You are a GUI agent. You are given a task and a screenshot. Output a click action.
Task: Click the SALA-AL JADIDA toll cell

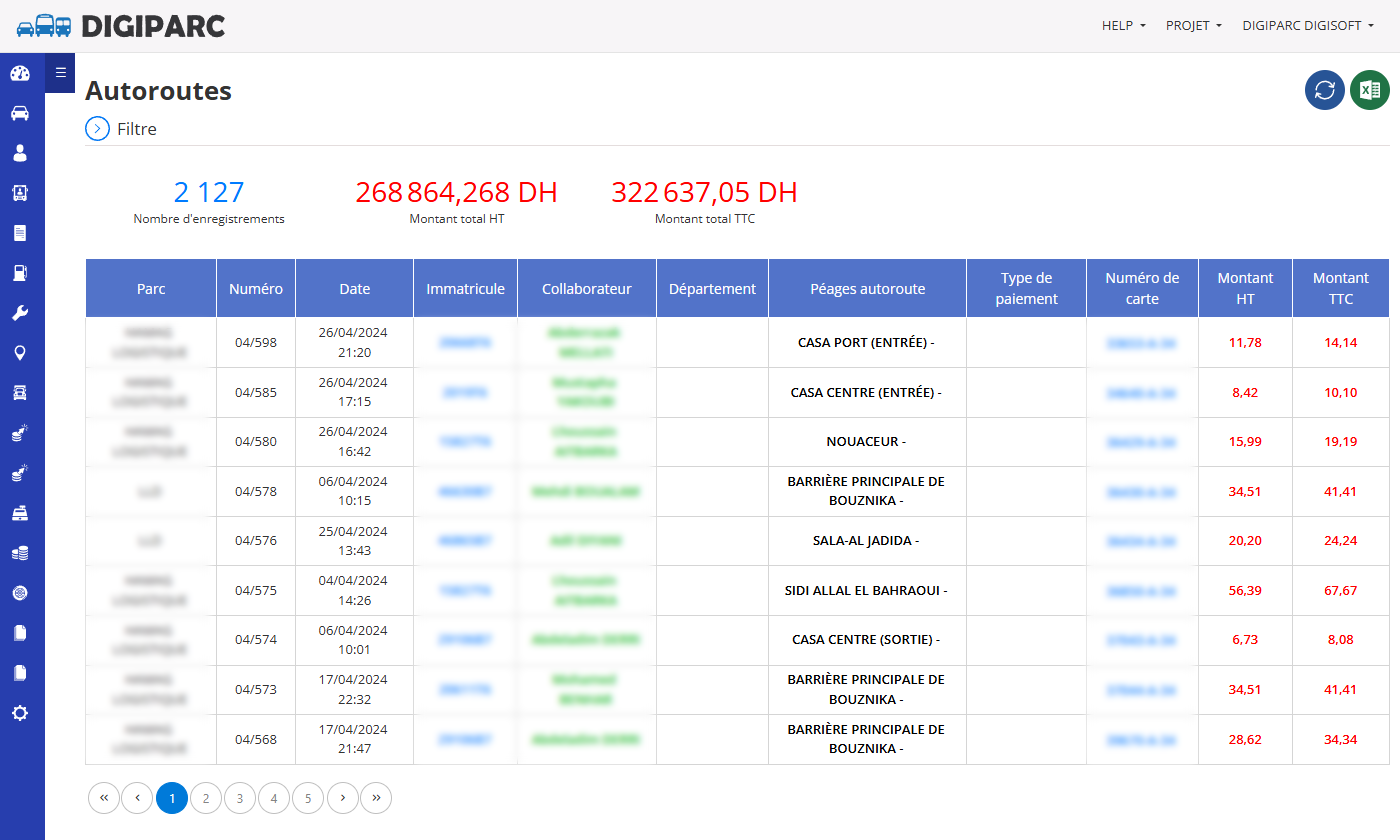click(x=866, y=541)
